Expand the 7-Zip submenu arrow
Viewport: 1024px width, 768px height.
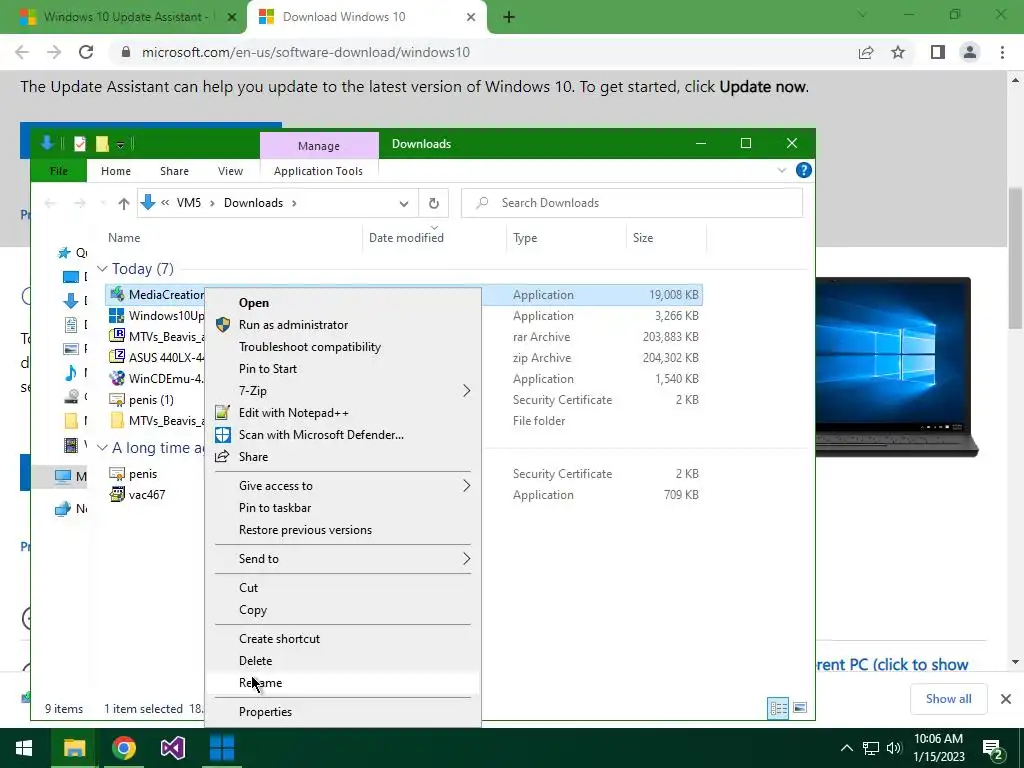466,391
